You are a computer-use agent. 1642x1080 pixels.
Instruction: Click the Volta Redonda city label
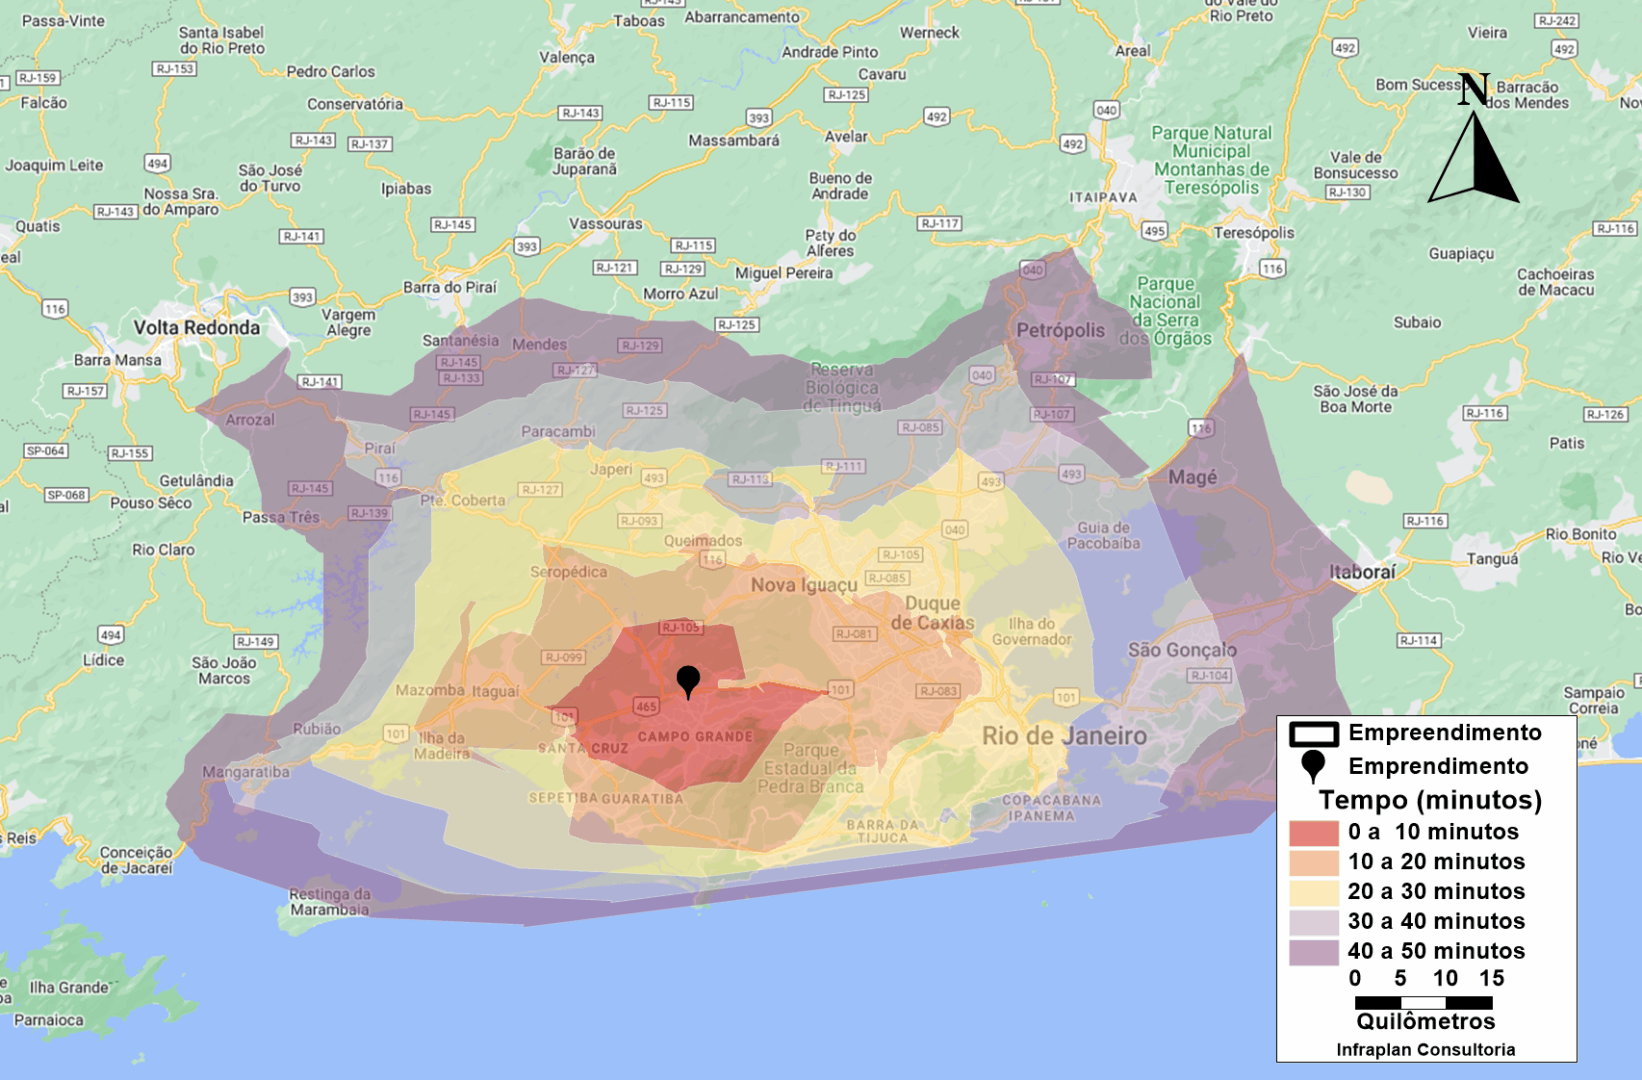click(197, 328)
